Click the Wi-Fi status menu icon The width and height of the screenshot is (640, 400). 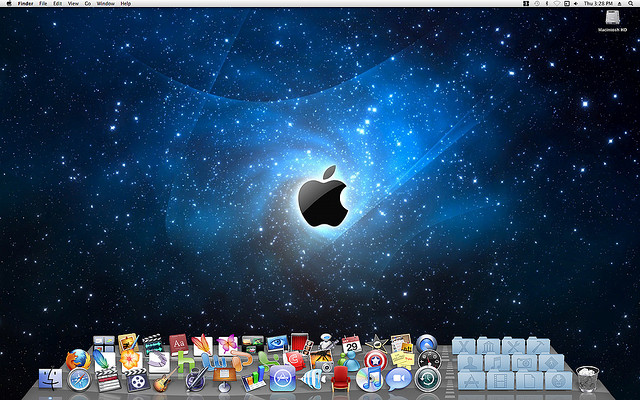click(557, 3)
